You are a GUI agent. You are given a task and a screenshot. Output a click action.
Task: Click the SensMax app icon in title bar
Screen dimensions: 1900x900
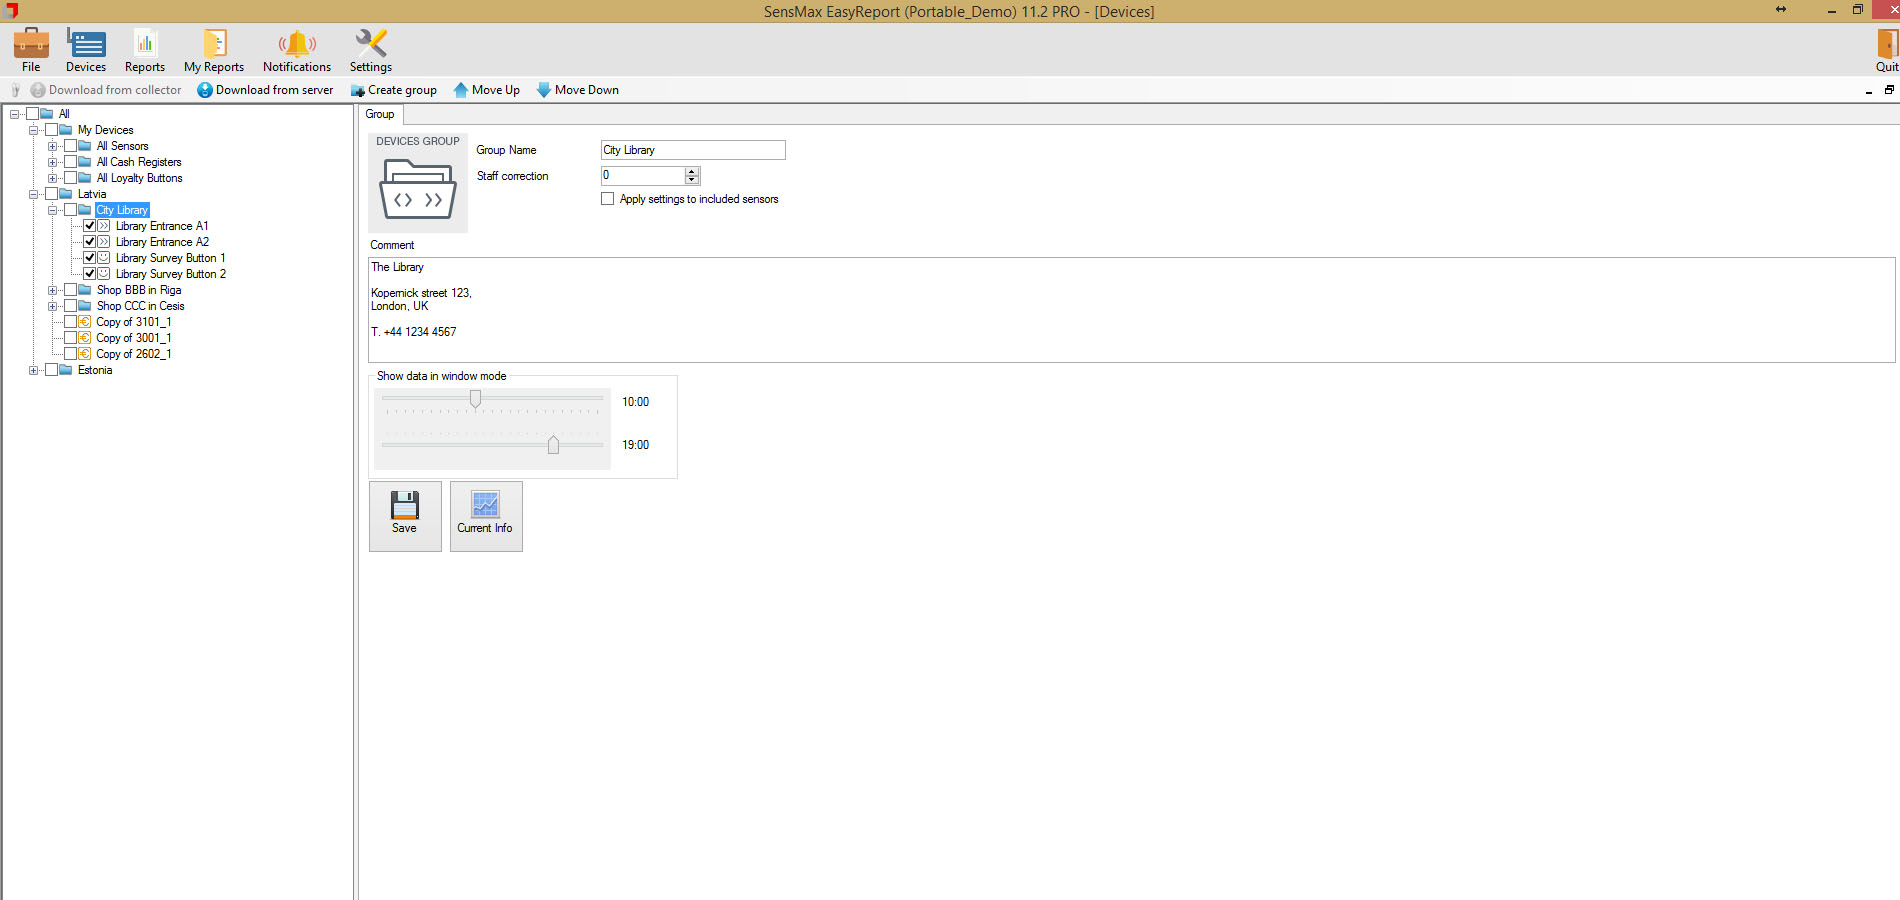point(11,11)
